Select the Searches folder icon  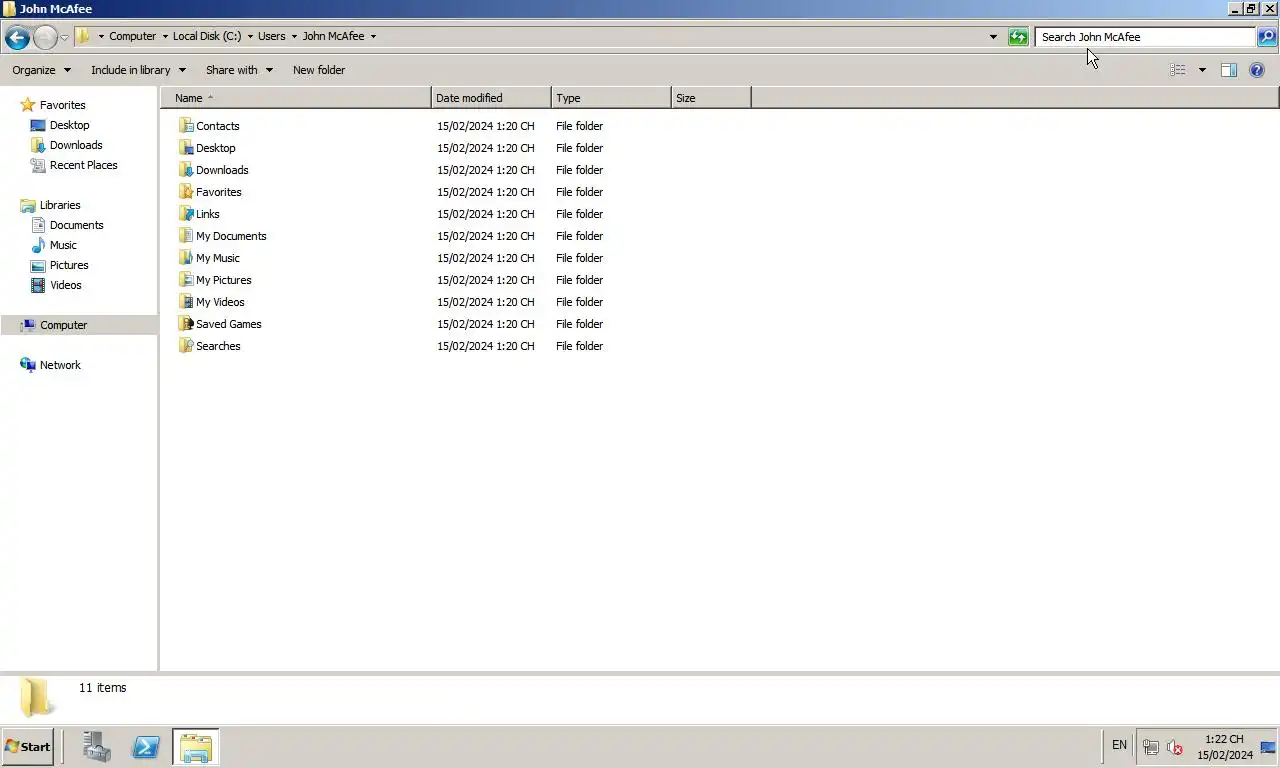[185, 346]
